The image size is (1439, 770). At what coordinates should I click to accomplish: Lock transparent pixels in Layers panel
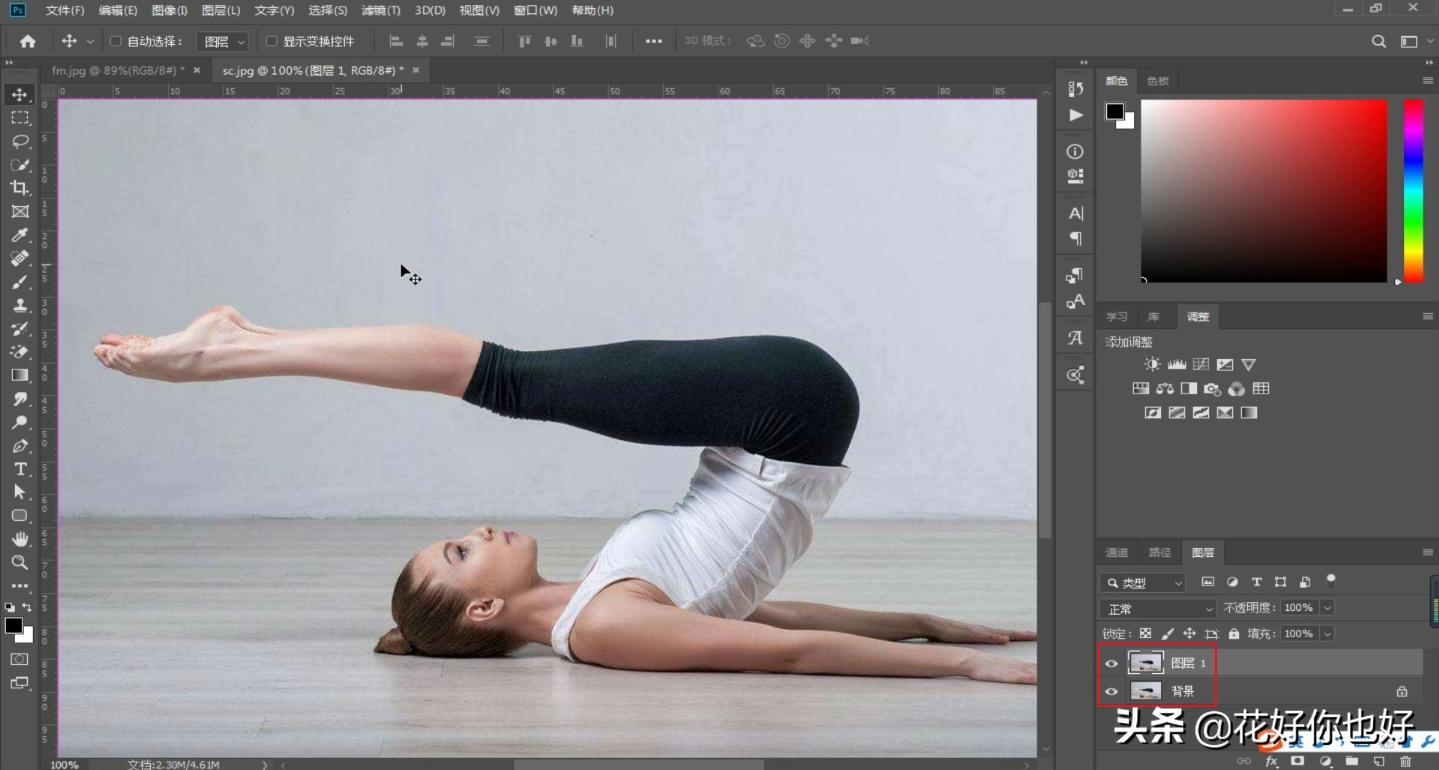pyautogui.click(x=1146, y=634)
